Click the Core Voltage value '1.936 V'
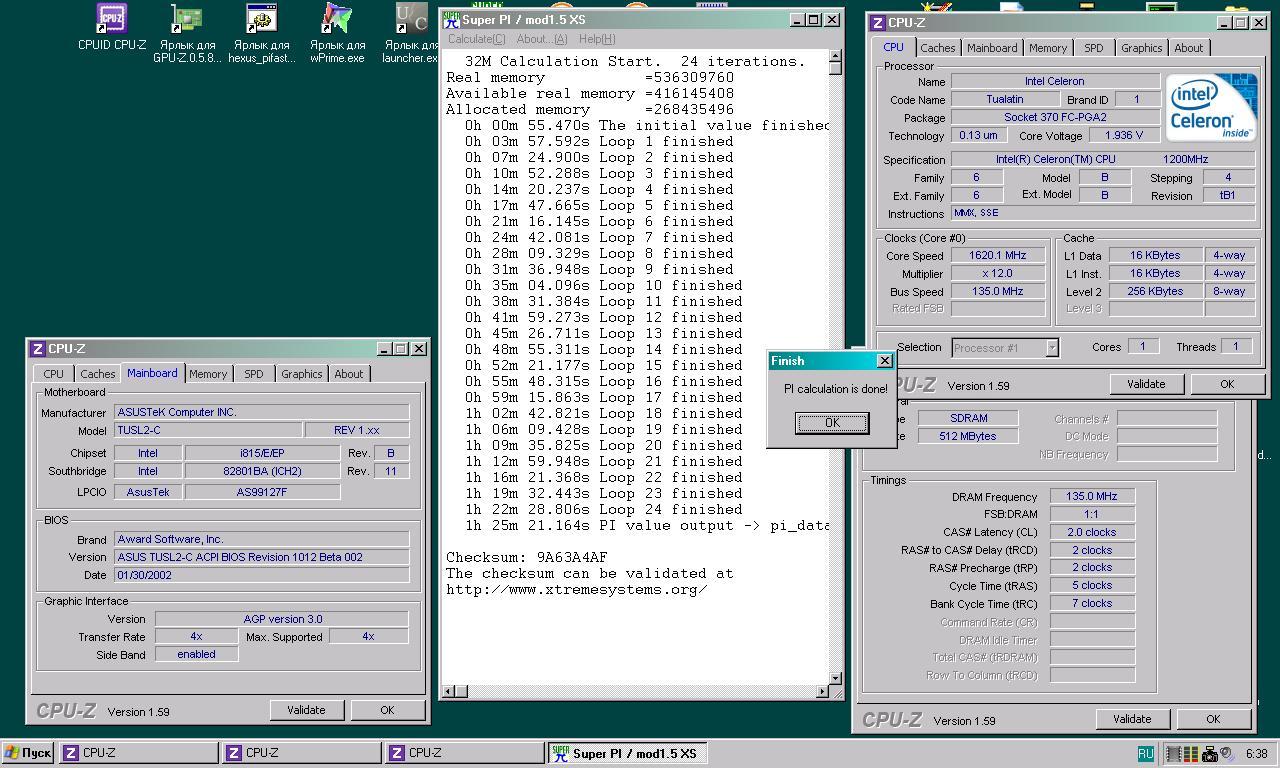This screenshot has width=1280, height=768. click(1124, 136)
